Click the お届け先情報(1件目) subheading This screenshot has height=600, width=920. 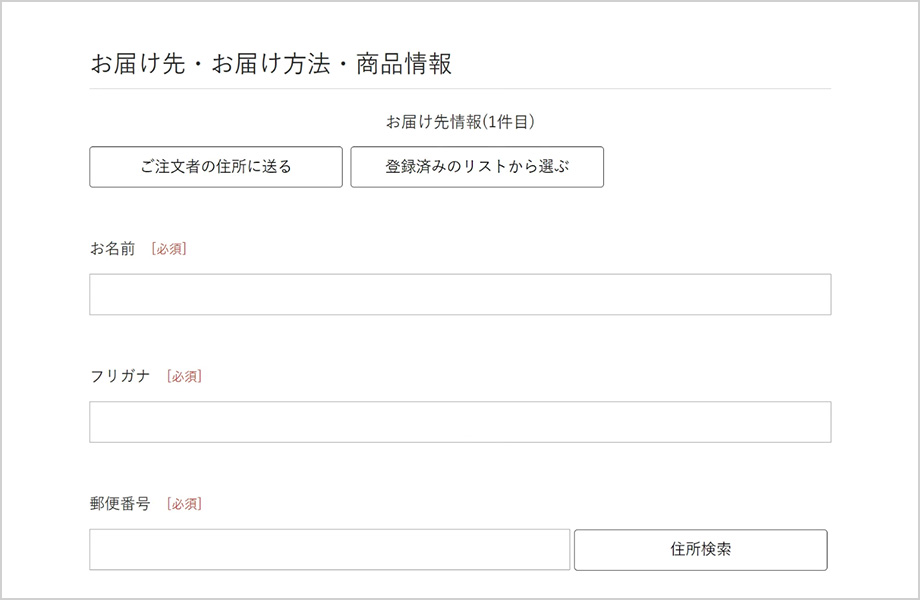[460, 121]
